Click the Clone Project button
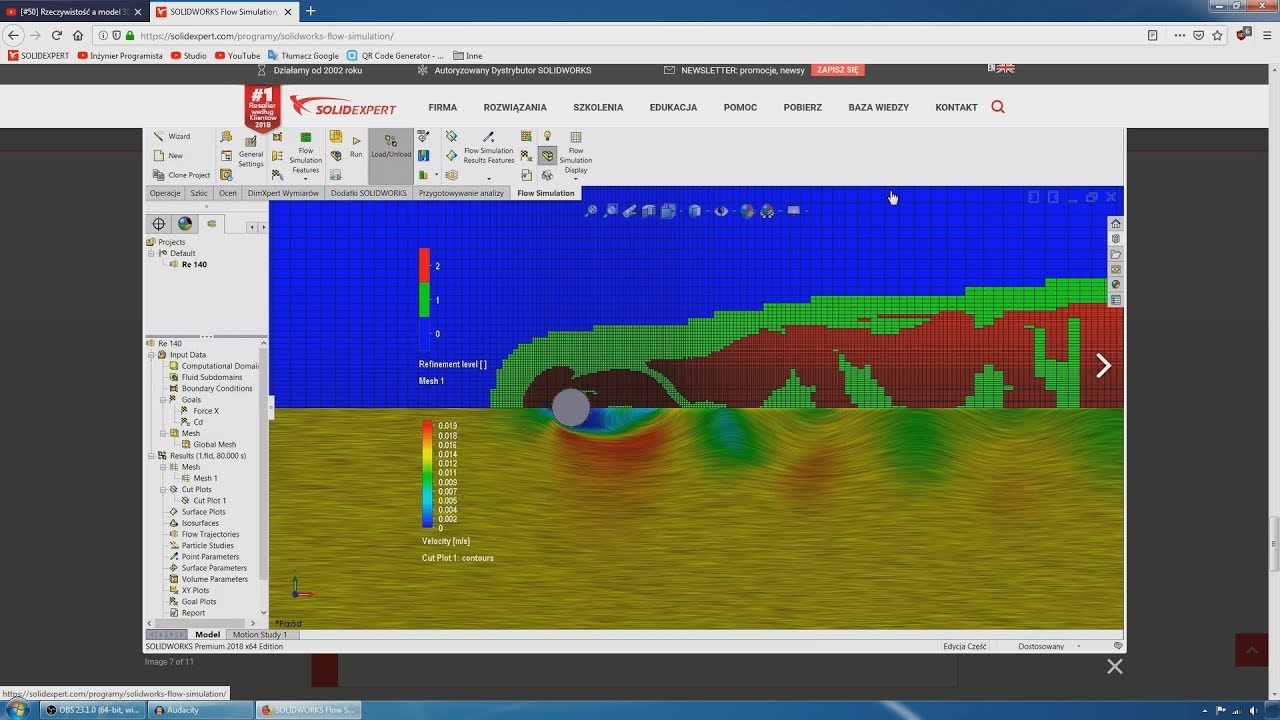 (x=182, y=175)
